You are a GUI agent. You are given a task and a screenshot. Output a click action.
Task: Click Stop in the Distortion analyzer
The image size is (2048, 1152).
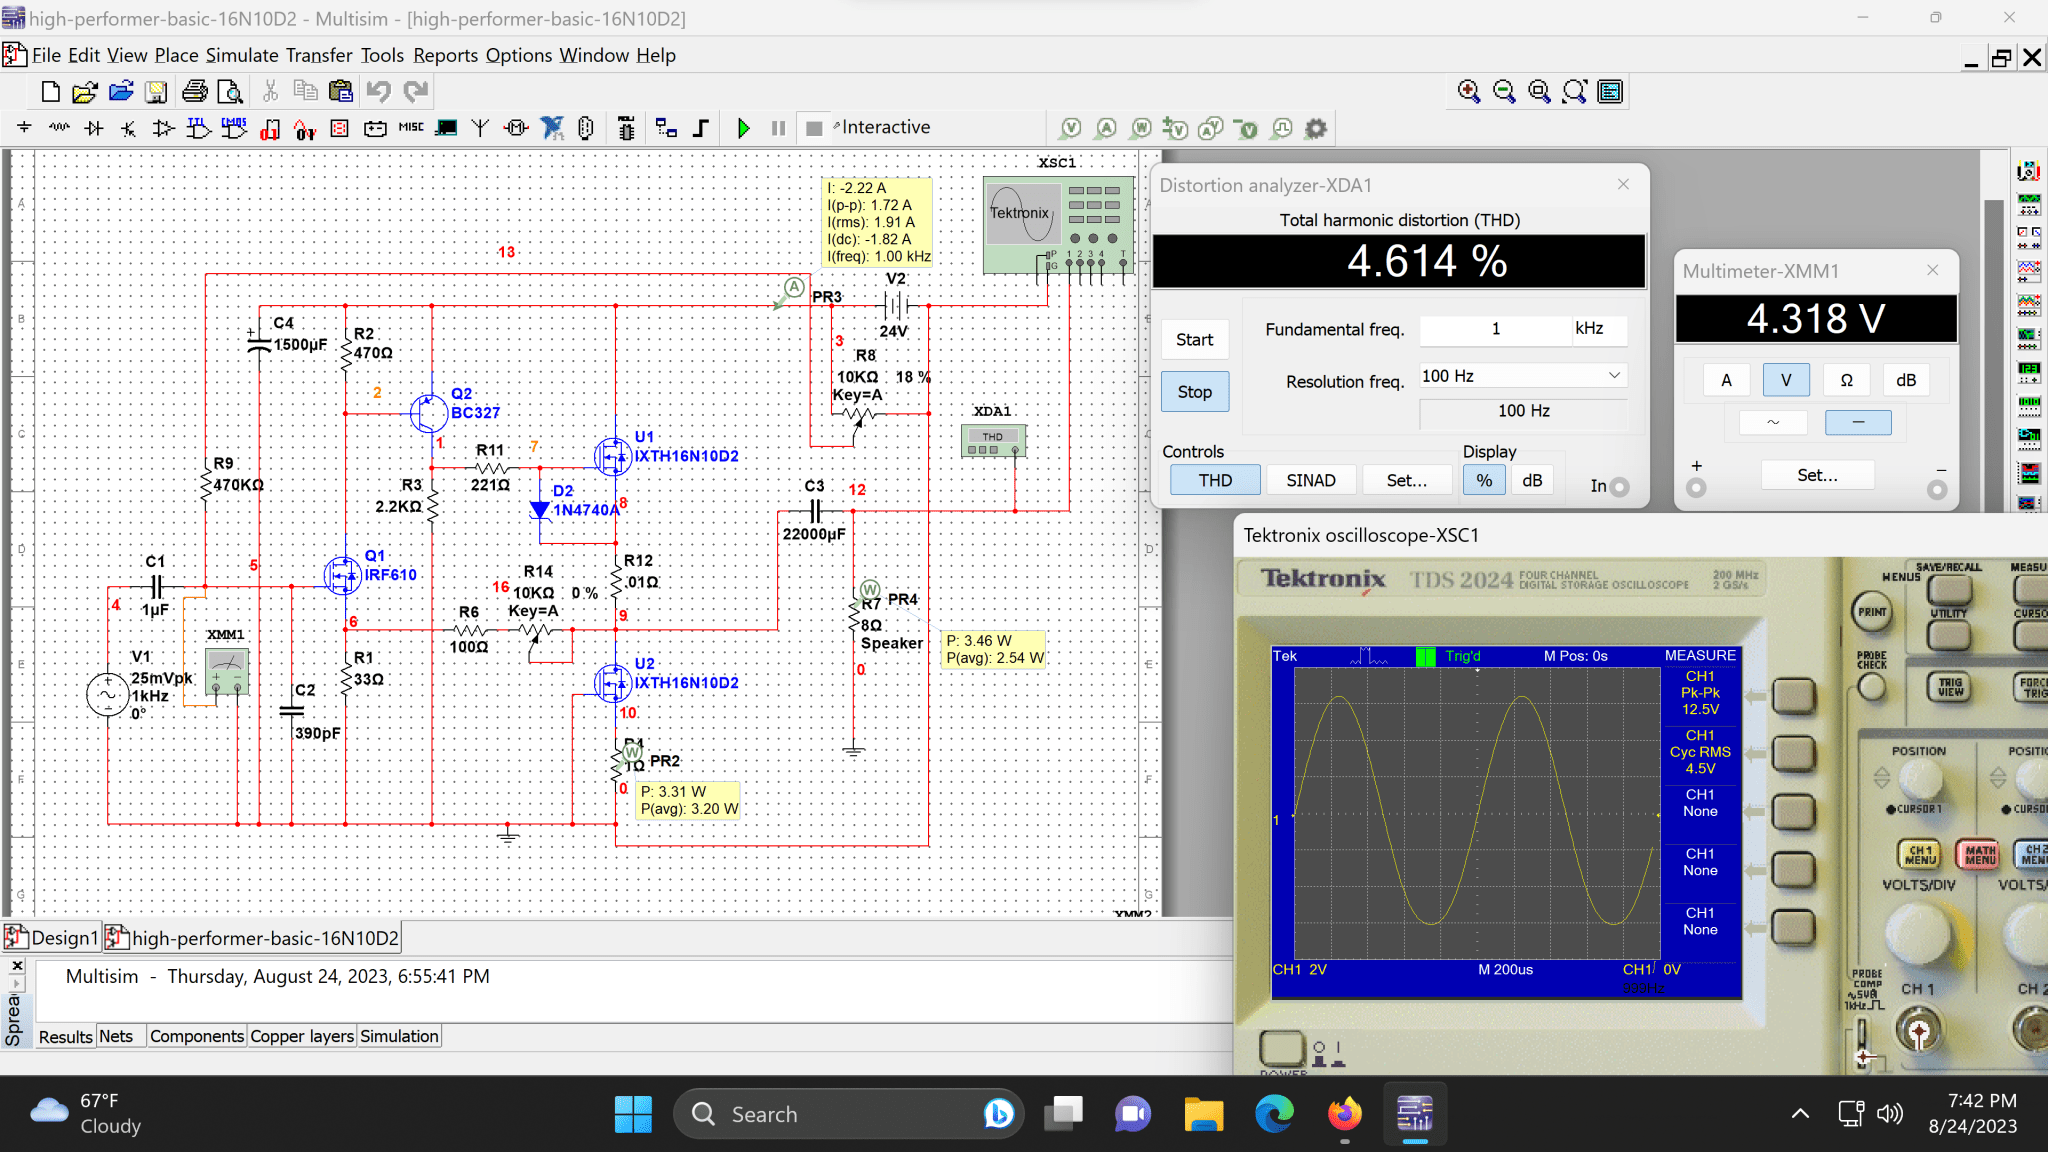click(x=1194, y=392)
